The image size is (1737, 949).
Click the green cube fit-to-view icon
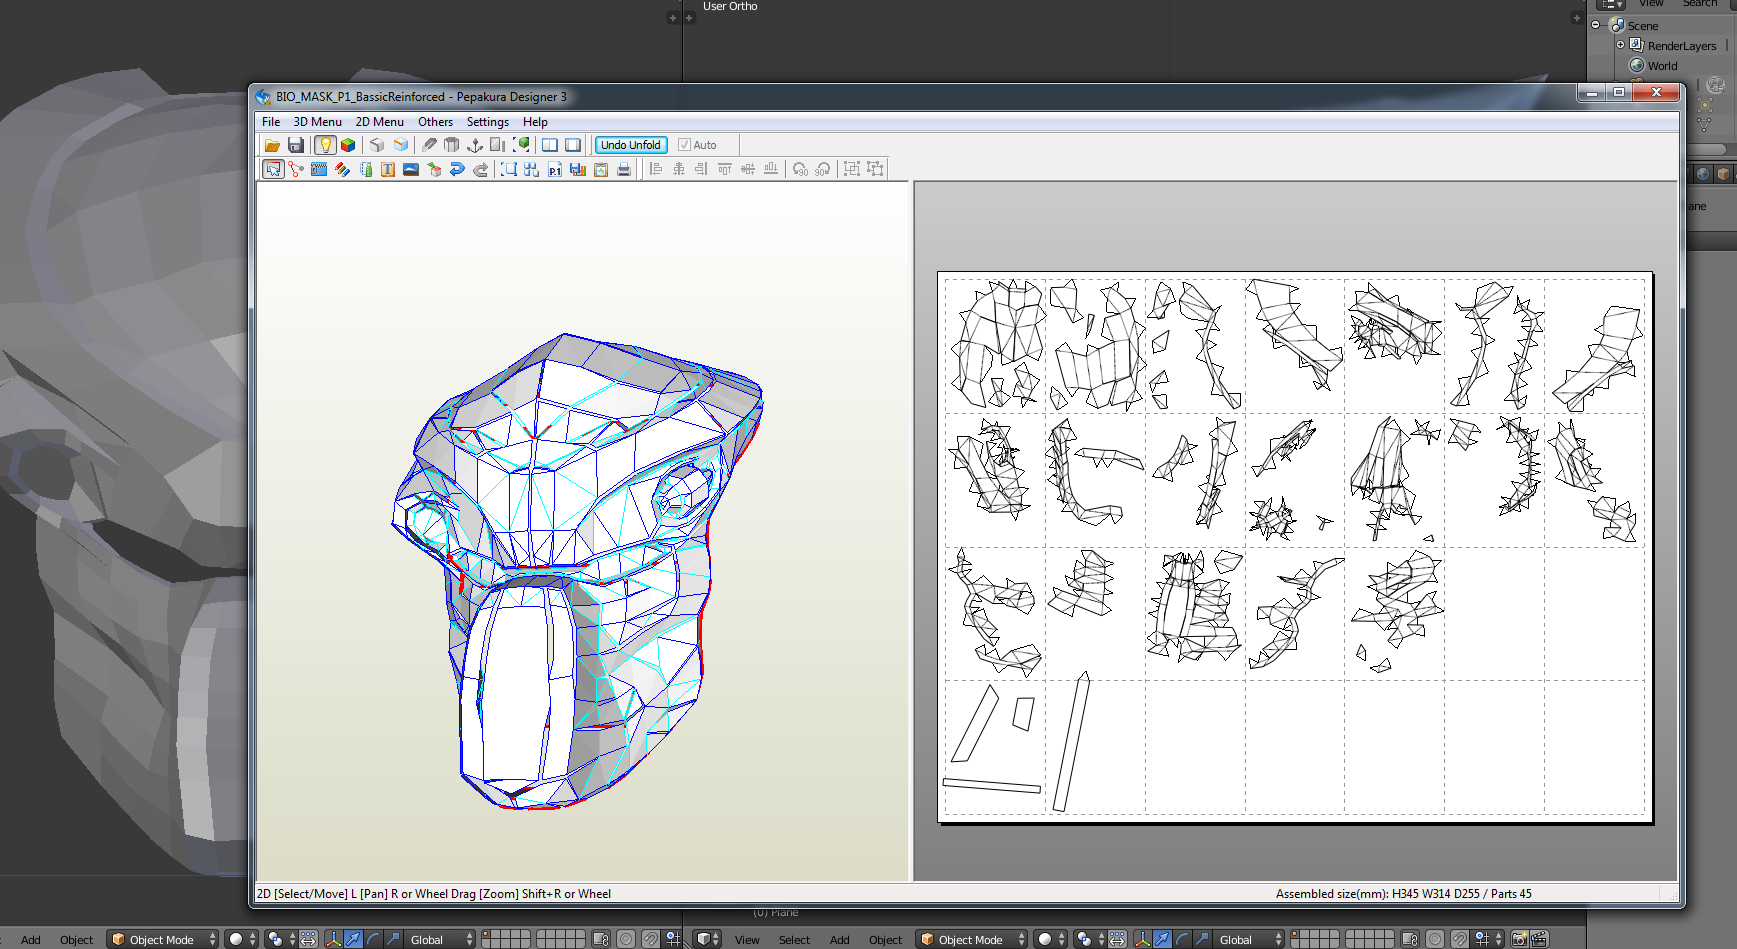point(521,145)
